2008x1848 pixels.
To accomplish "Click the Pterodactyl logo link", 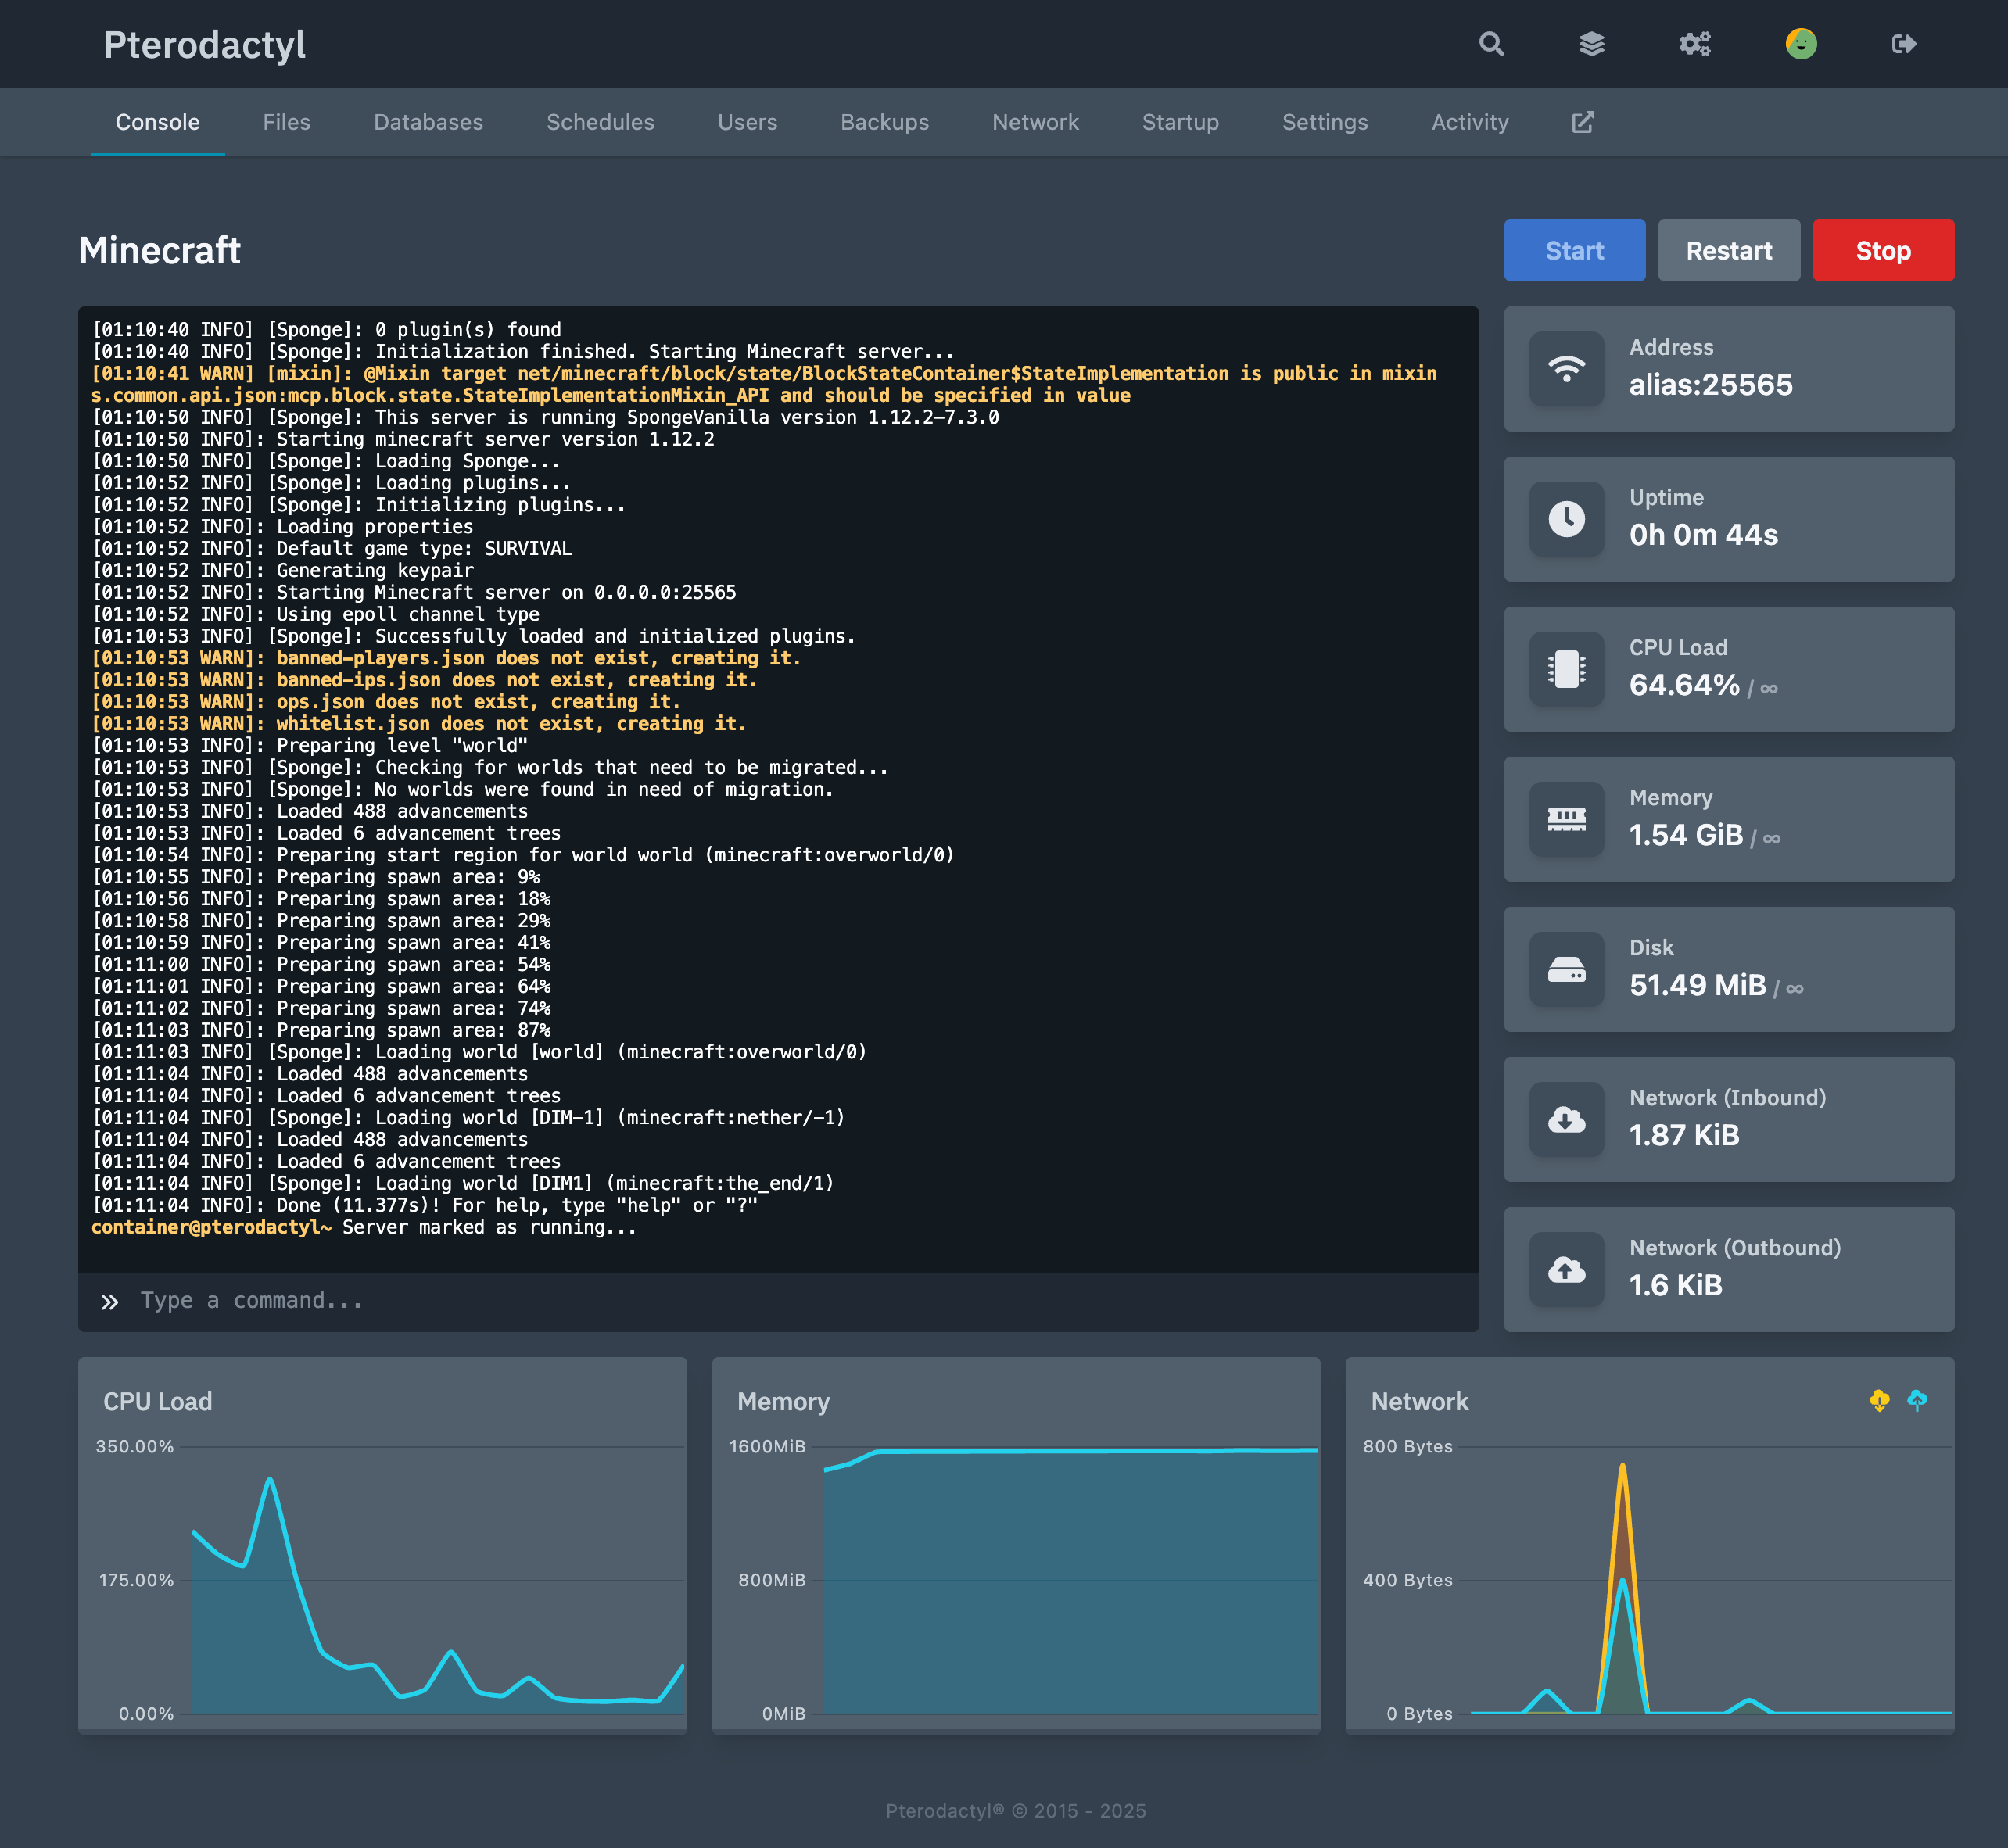I will pos(204,45).
